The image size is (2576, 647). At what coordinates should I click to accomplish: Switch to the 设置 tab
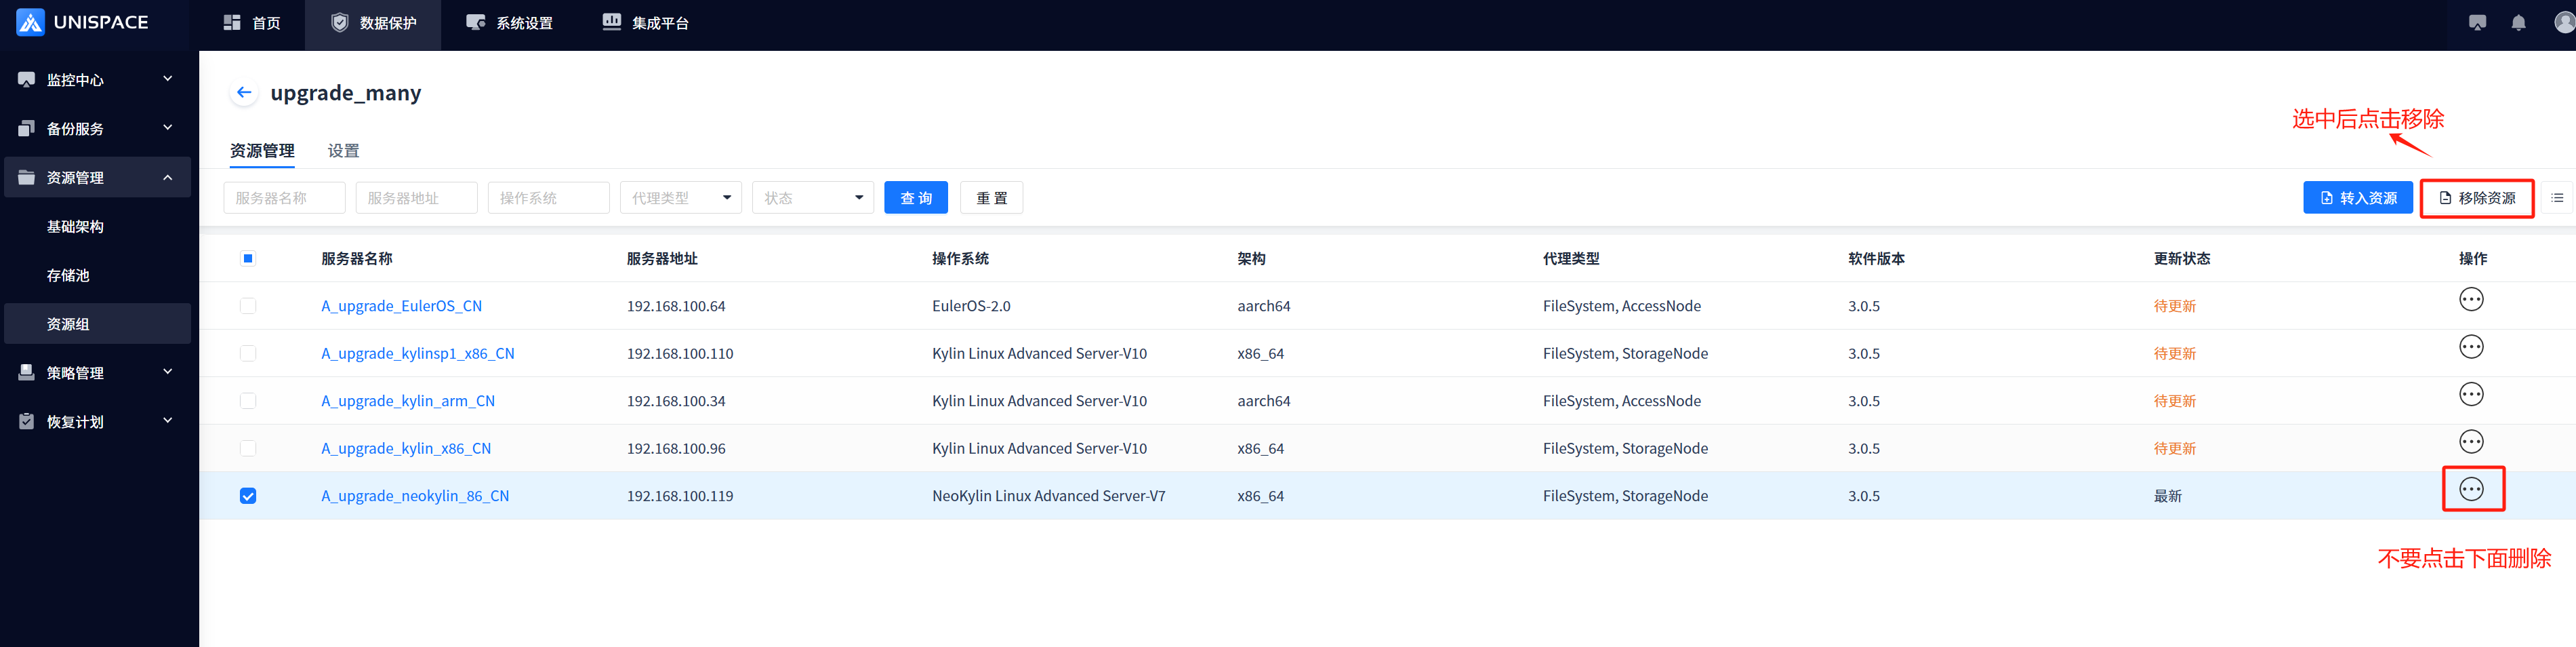click(x=343, y=151)
